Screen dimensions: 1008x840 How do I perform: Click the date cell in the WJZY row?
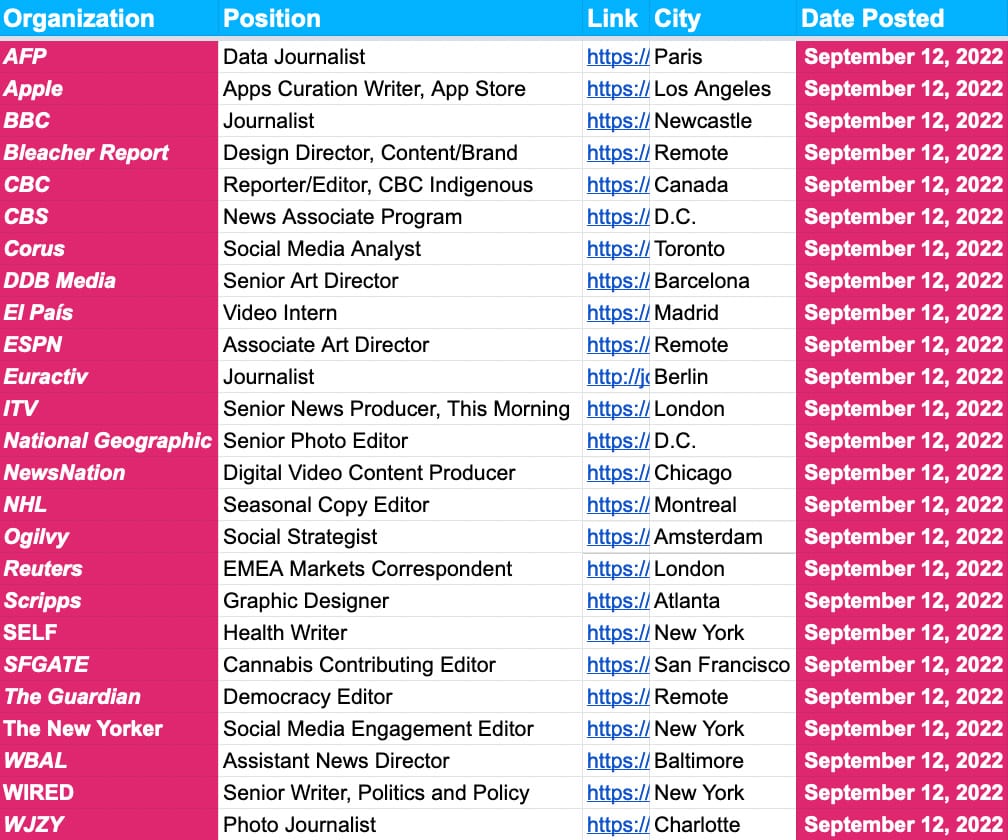coord(902,825)
